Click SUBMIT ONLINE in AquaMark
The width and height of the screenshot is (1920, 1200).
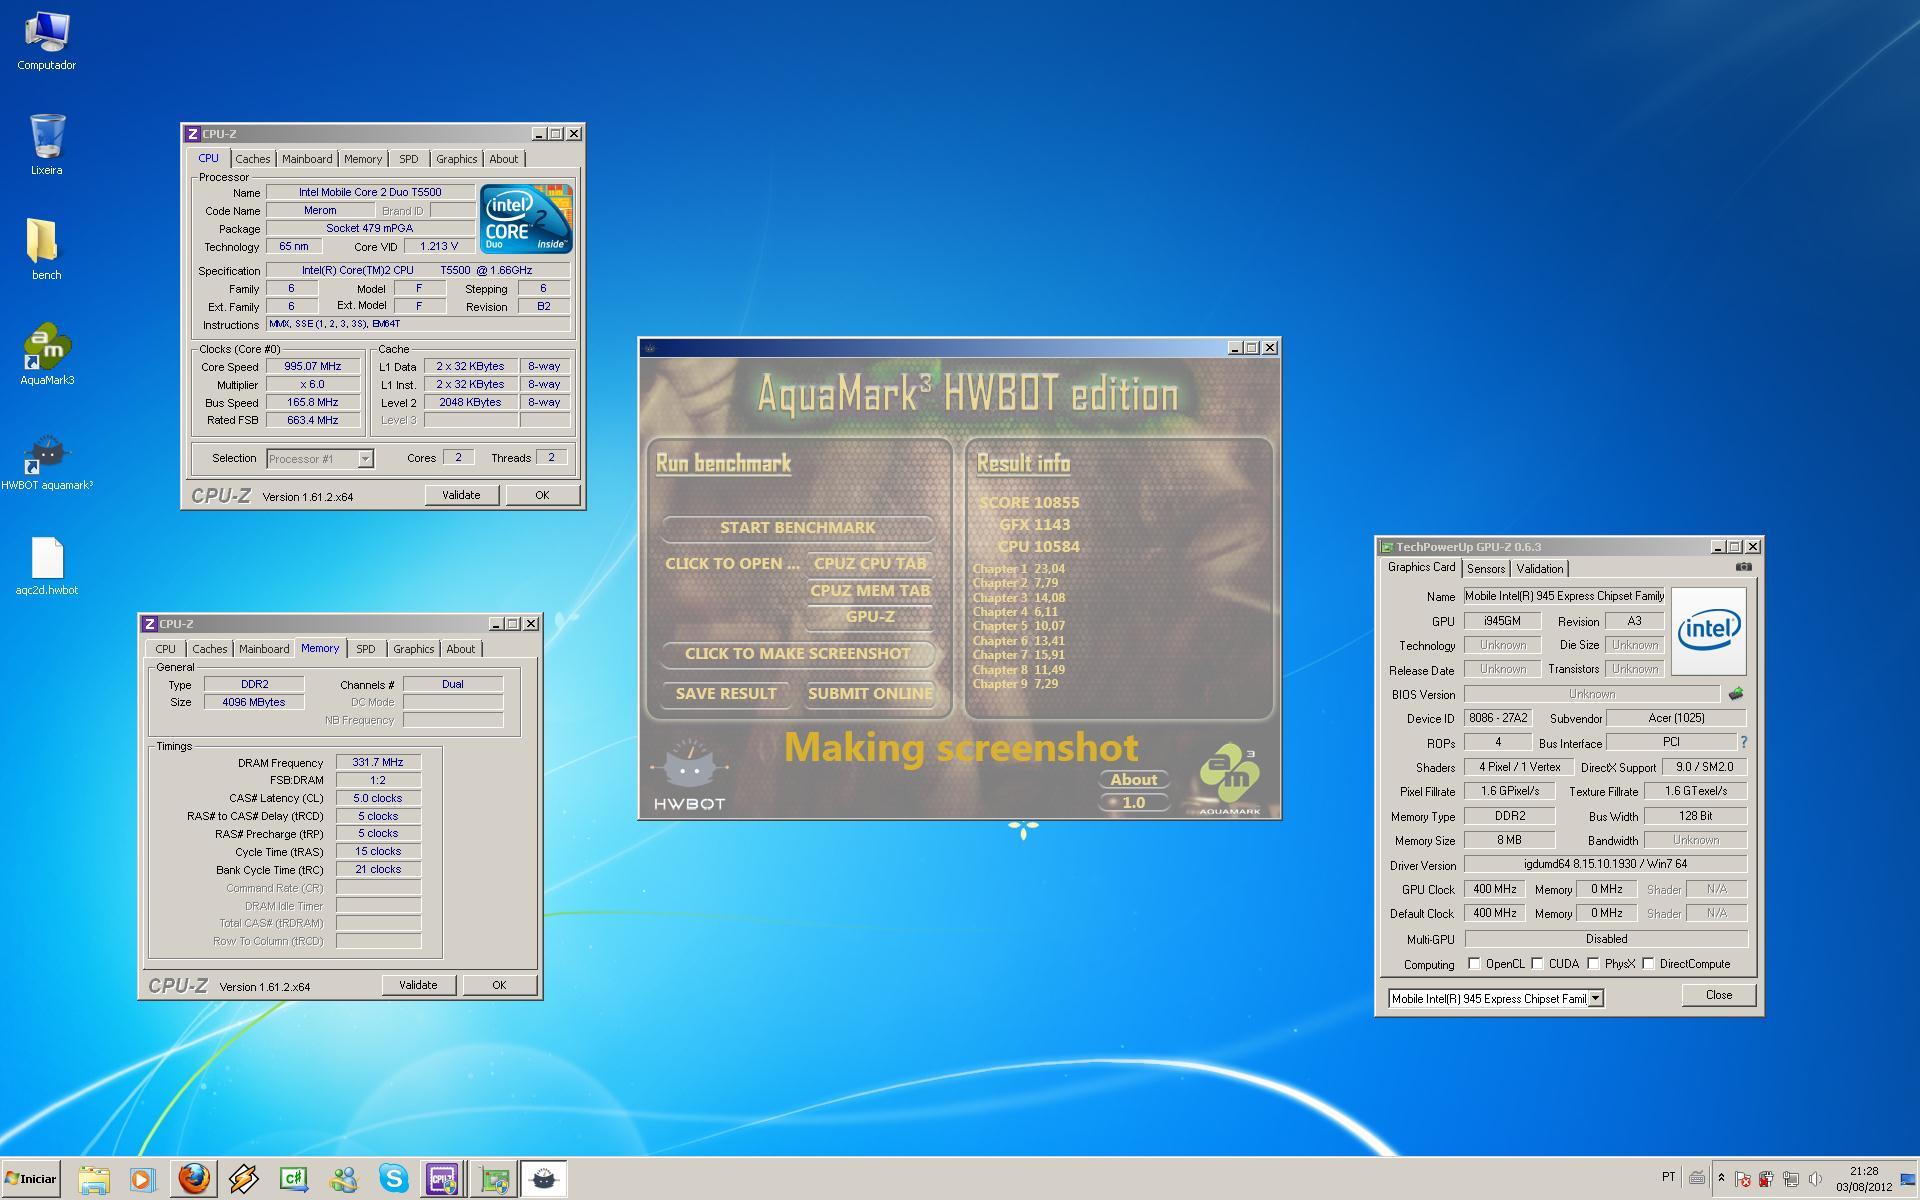[869, 693]
